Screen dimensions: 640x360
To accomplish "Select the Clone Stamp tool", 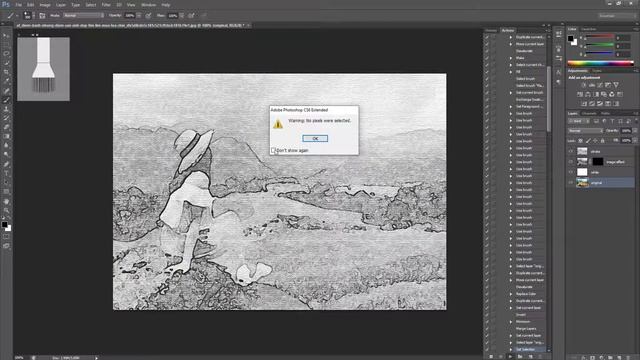I will tap(6, 109).
